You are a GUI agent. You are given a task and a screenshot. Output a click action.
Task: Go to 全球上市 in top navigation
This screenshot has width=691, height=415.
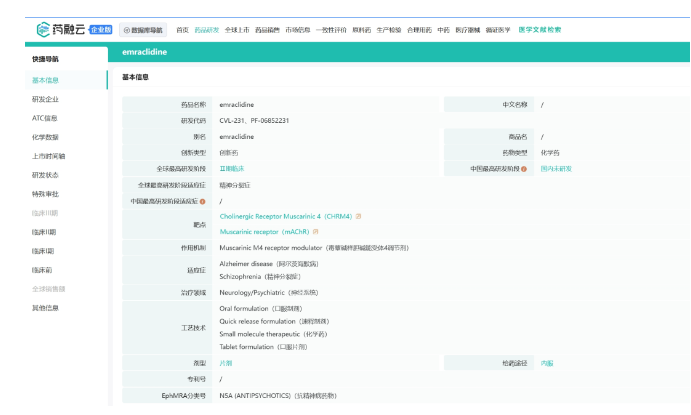pos(238,30)
